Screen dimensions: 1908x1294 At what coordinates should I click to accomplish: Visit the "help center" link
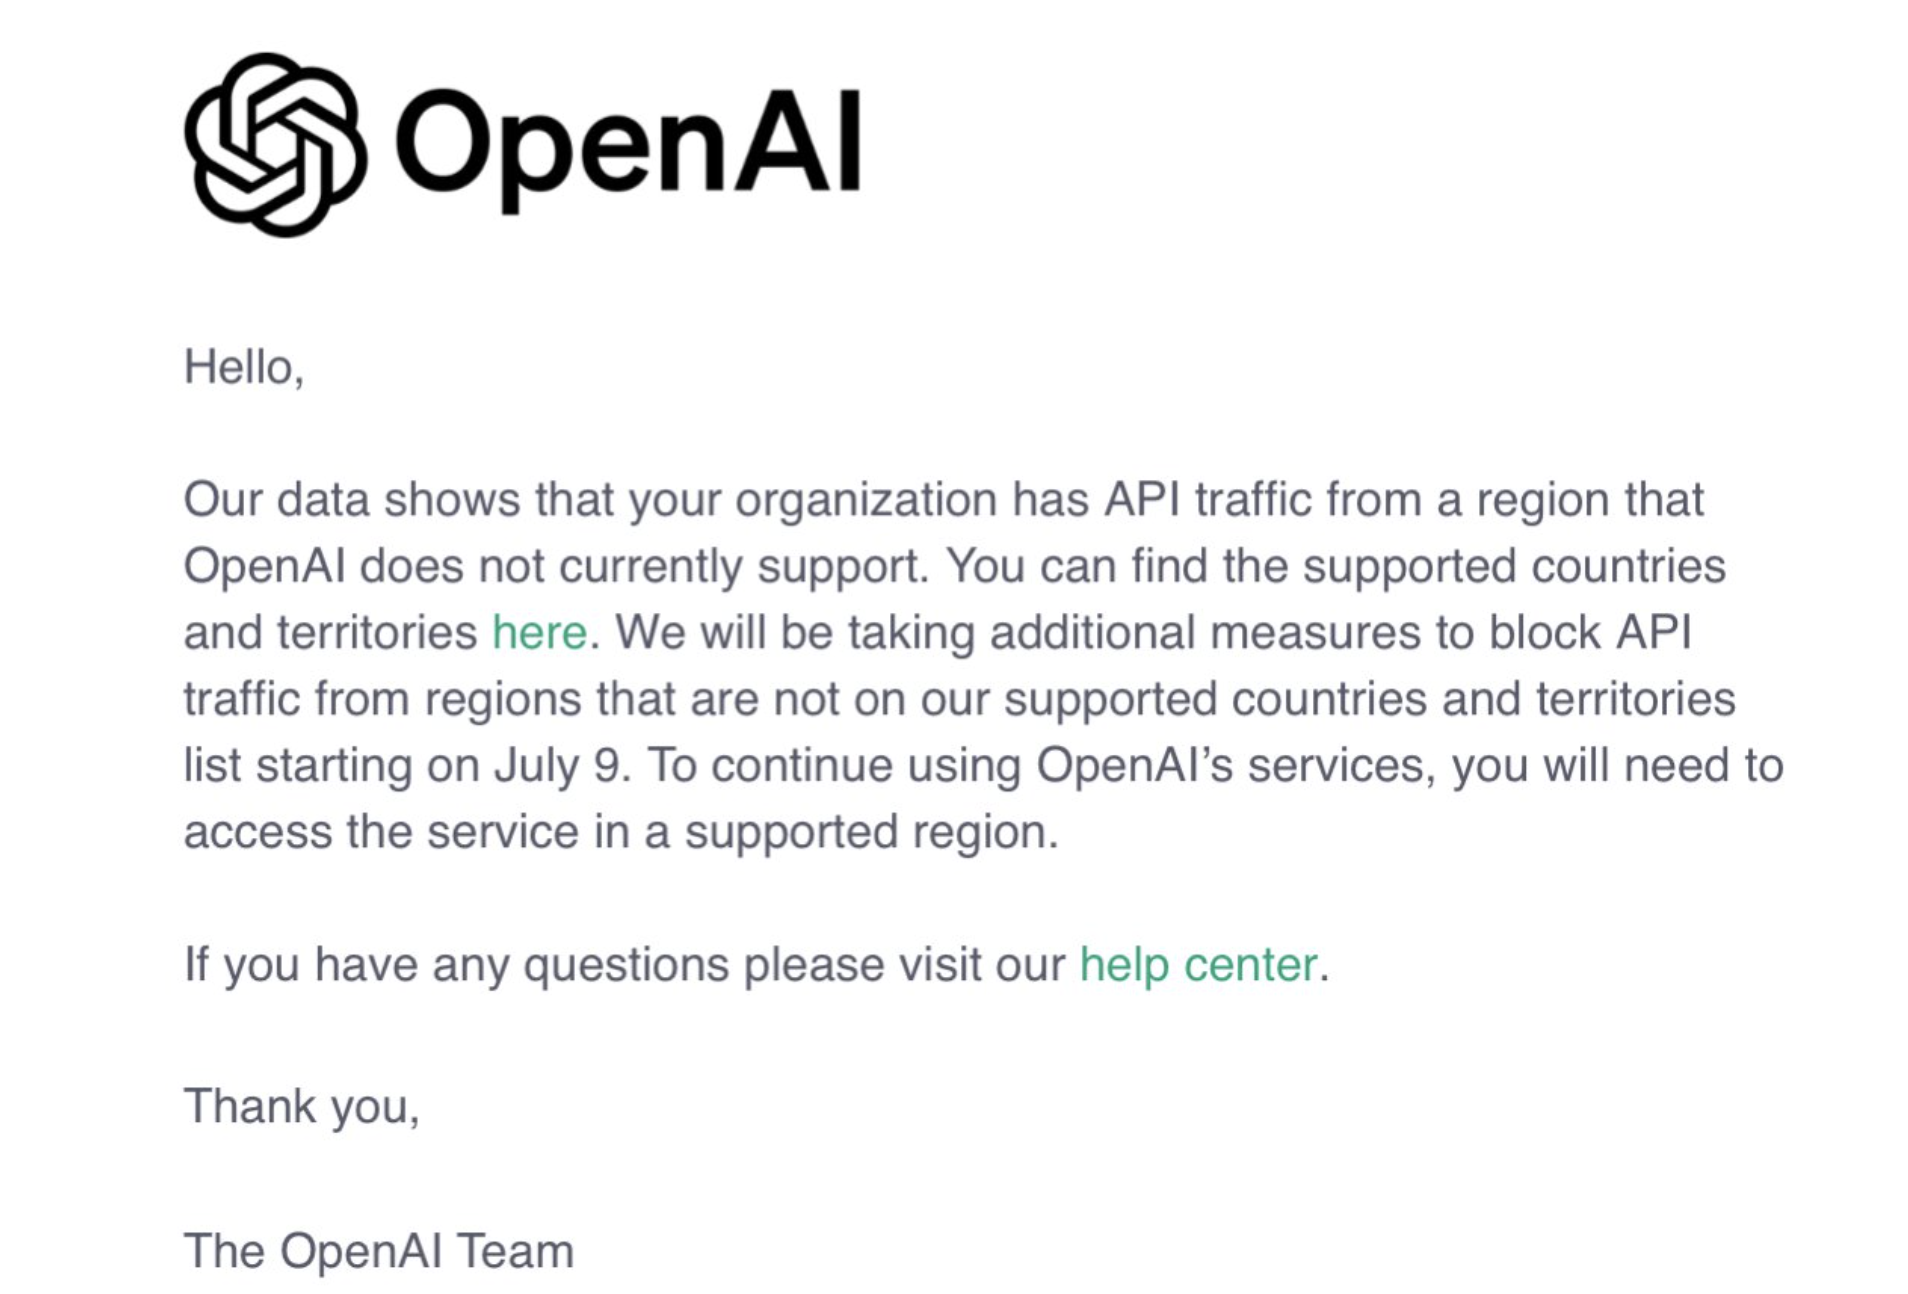pyautogui.click(x=1198, y=965)
